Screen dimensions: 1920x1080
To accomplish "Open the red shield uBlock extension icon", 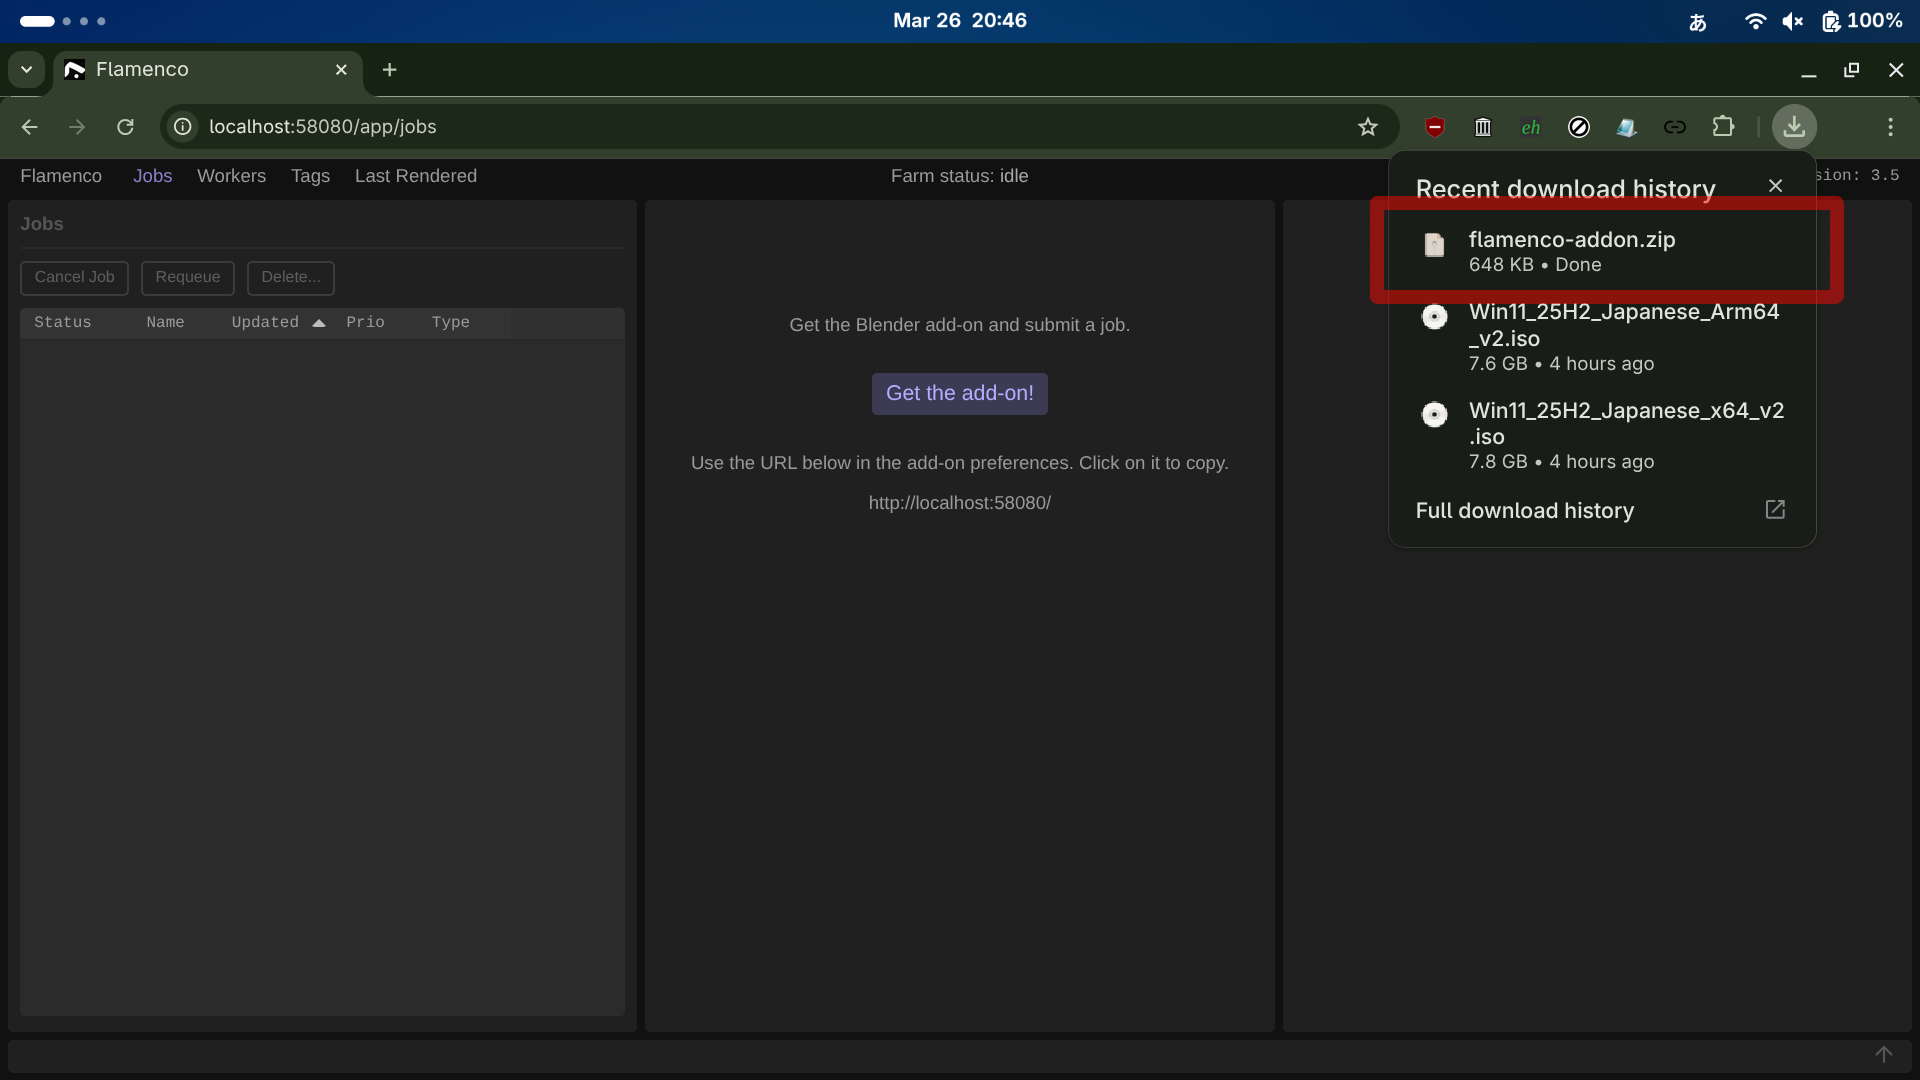I will coord(1435,127).
